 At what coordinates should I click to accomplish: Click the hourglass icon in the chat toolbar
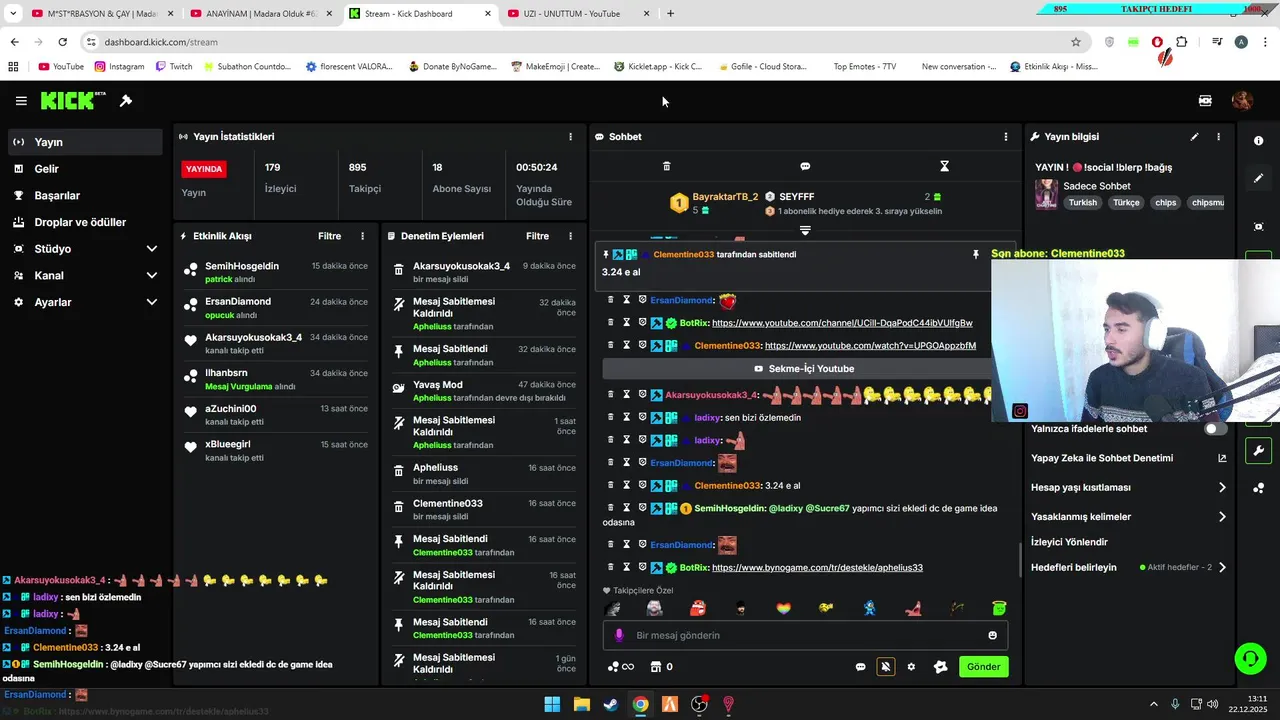(944, 166)
